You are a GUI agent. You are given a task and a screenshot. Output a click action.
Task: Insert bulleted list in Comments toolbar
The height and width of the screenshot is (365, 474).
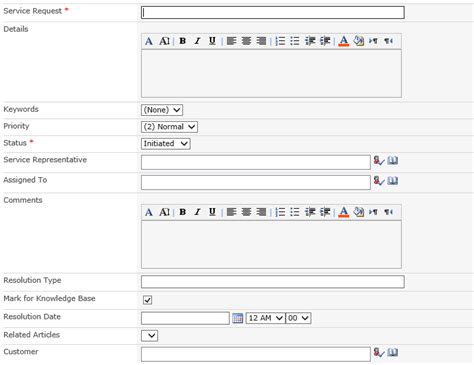tap(295, 212)
